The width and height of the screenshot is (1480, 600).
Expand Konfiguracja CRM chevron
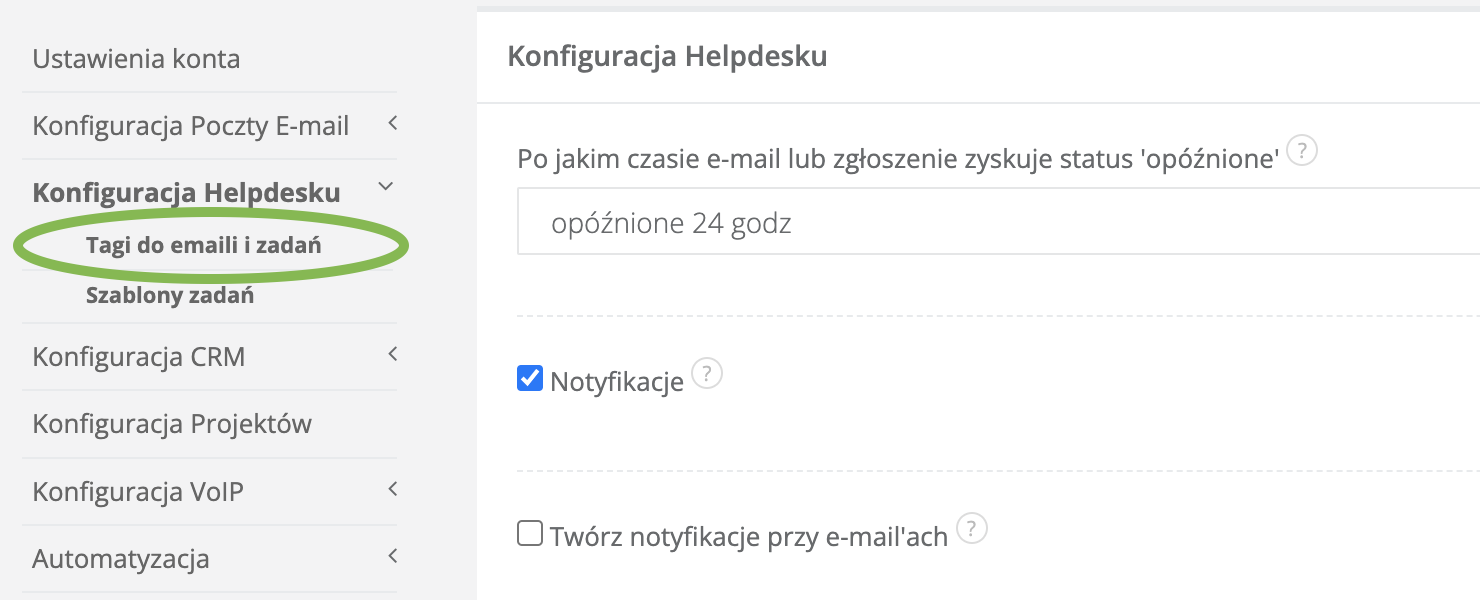point(392,354)
